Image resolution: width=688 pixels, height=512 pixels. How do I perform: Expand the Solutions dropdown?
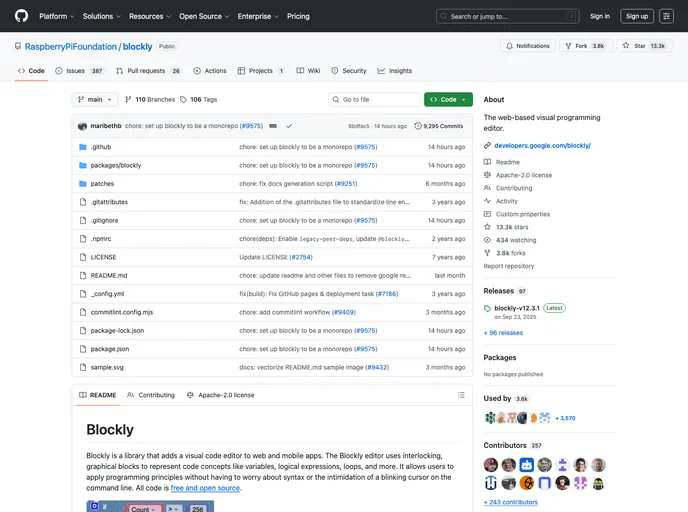[x=101, y=16]
